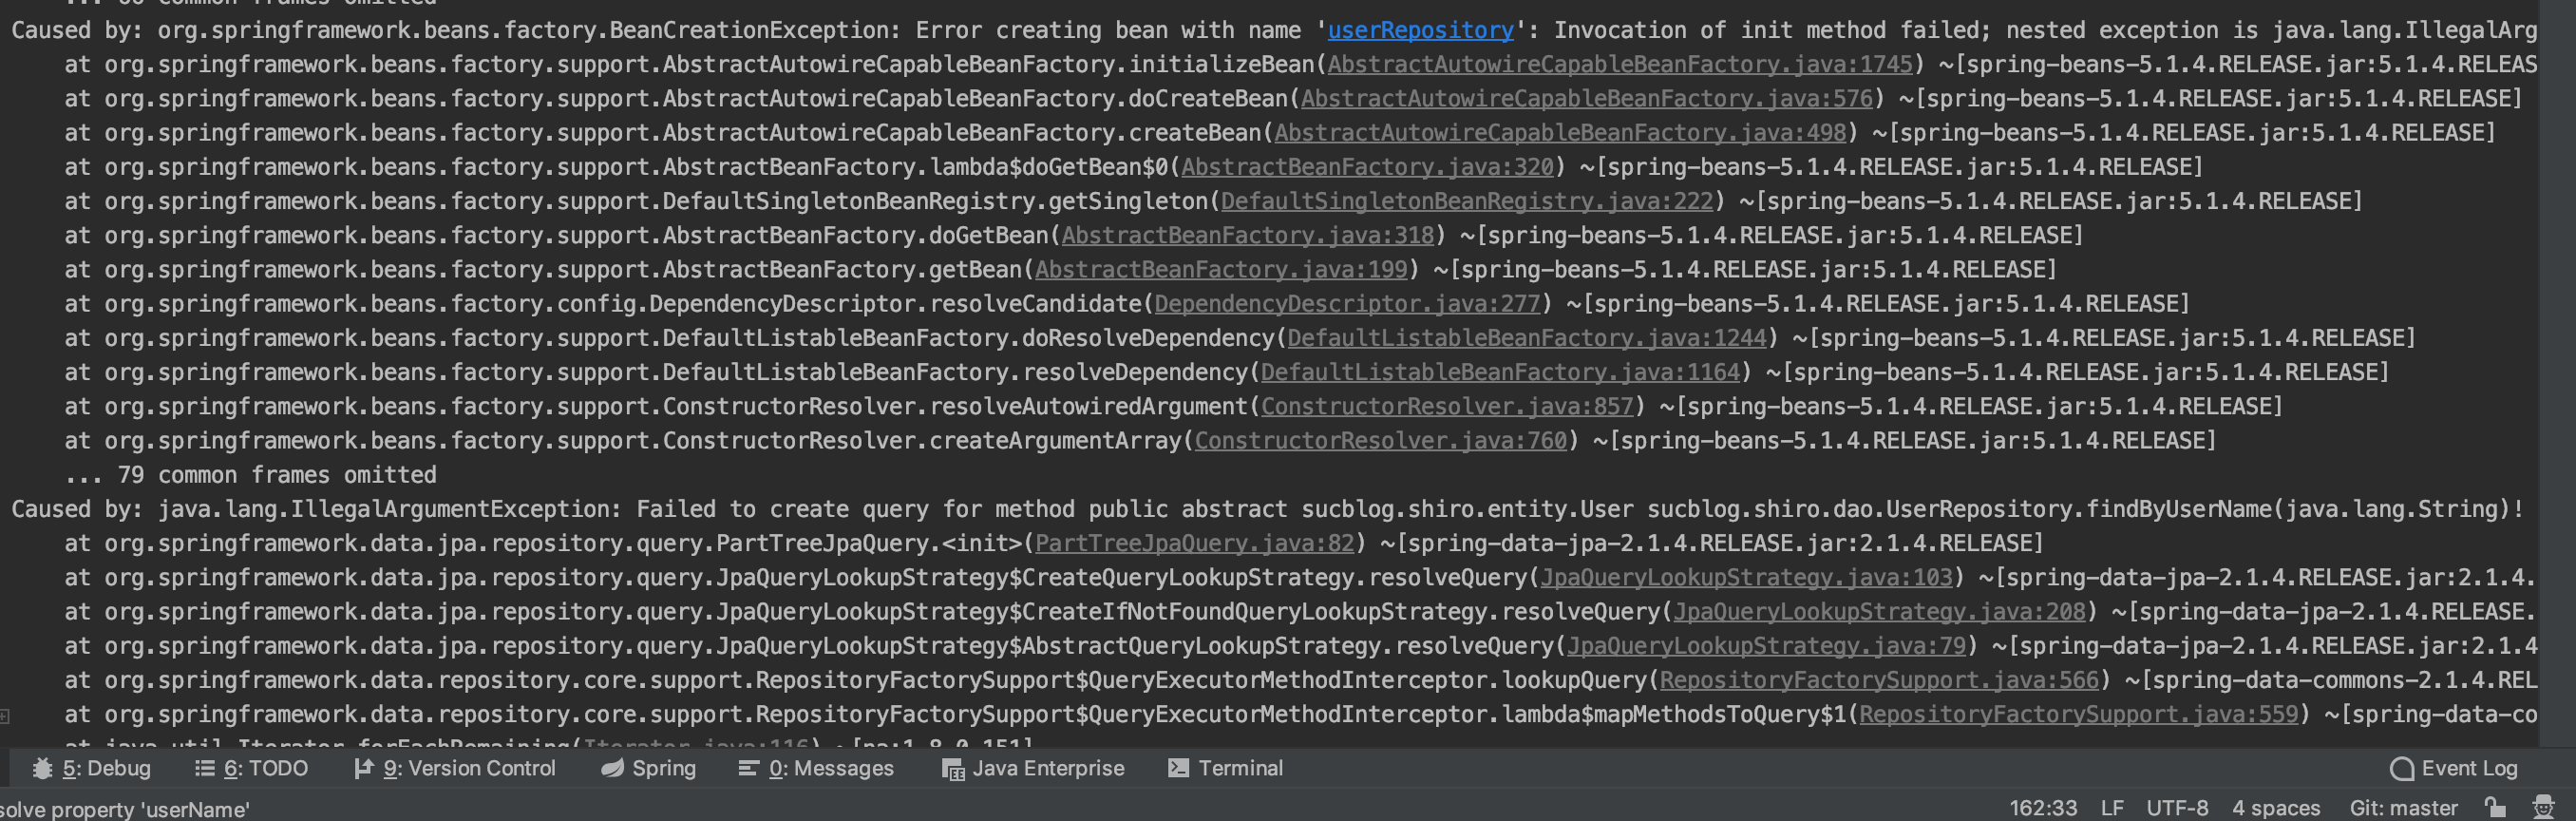Open the PartTreeJpaQuery.java:82 link
This screenshot has height=821, width=2576.
[1194, 544]
